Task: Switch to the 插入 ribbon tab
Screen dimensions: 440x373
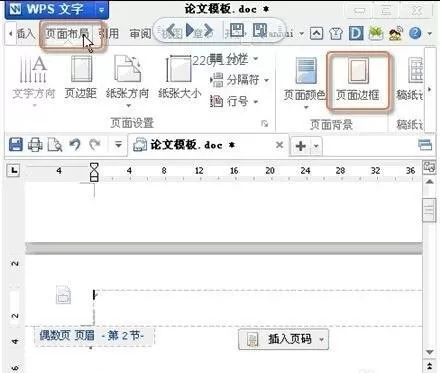Action: pyautogui.click(x=26, y=34)
